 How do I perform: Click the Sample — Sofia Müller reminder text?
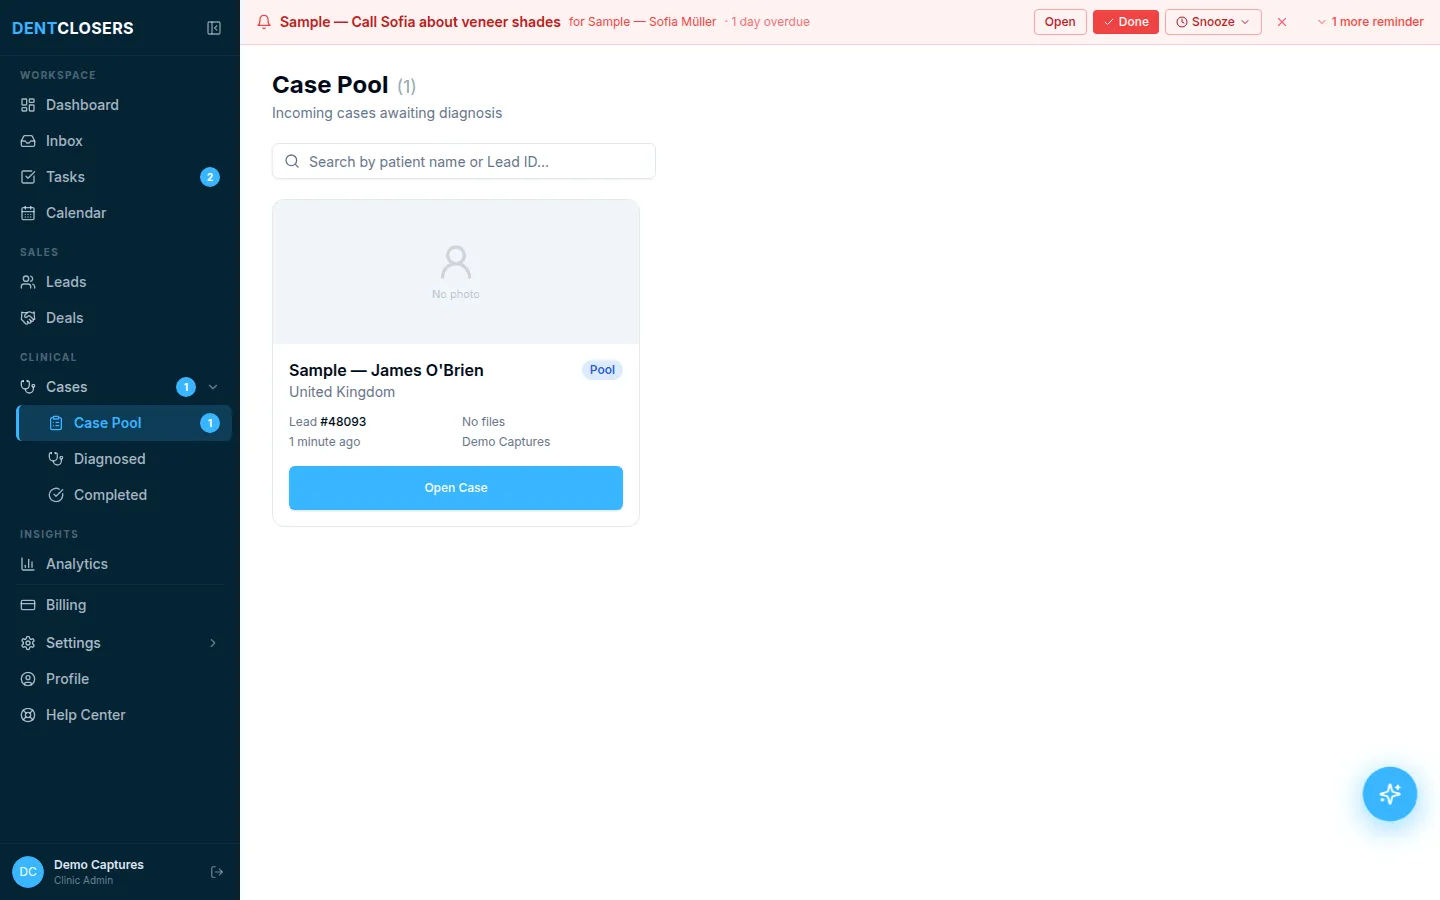[643, 22]
